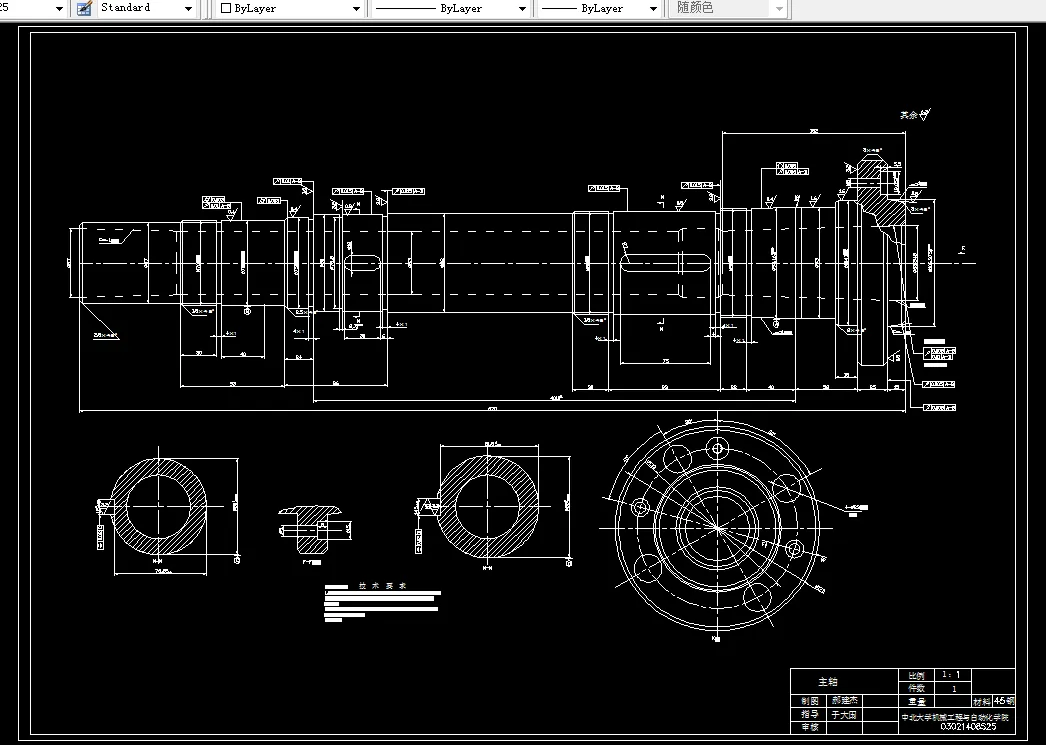Select the 指导 label in title block

click(x=810, y=714)
